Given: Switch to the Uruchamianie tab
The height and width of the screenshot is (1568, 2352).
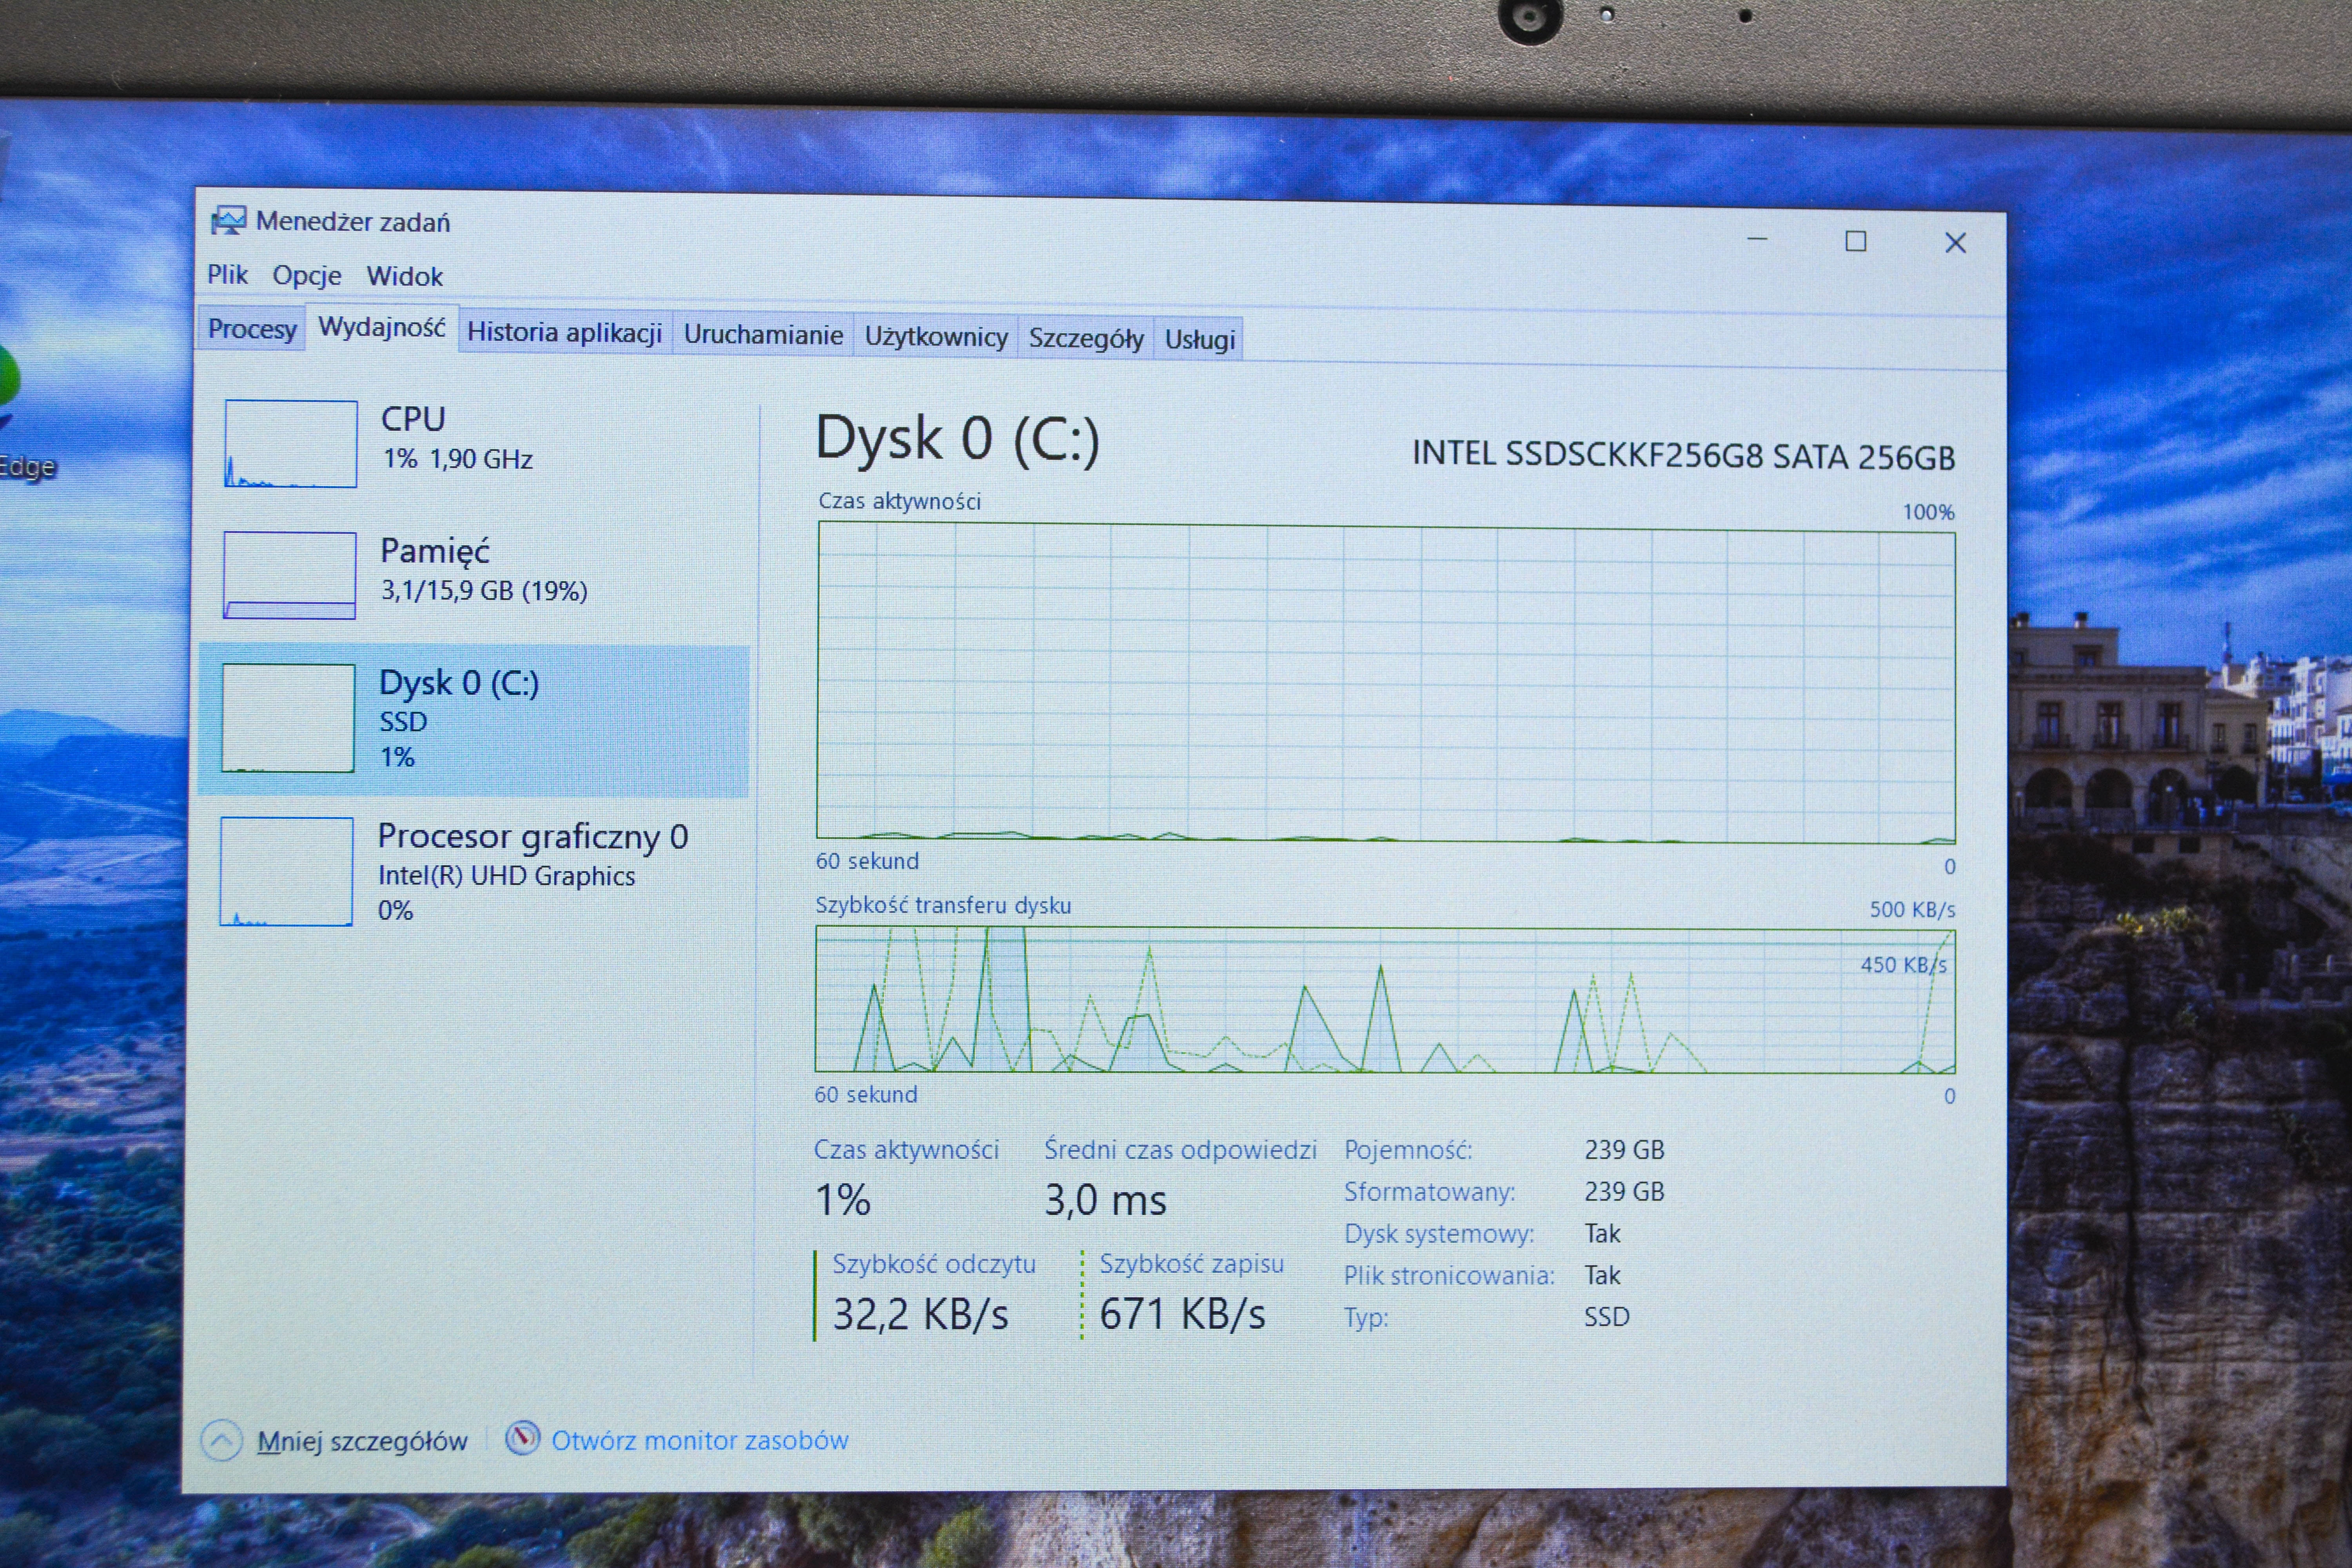Looking at the screenshot, I should [x=763, y=335].
